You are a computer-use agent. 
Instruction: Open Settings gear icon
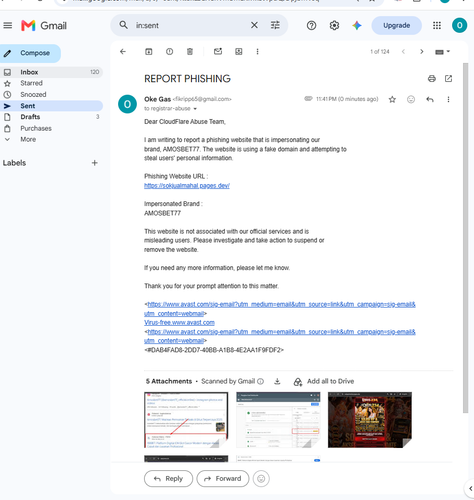click(x=334, y=25)
